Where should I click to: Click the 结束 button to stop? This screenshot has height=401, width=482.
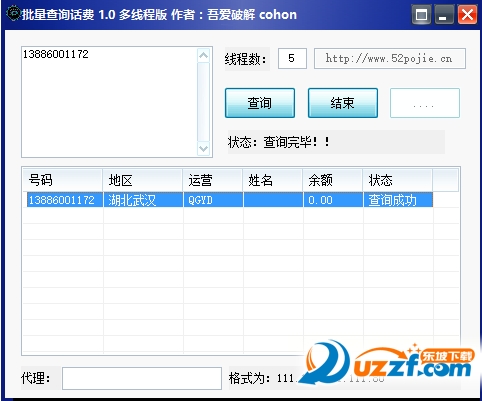343,103
